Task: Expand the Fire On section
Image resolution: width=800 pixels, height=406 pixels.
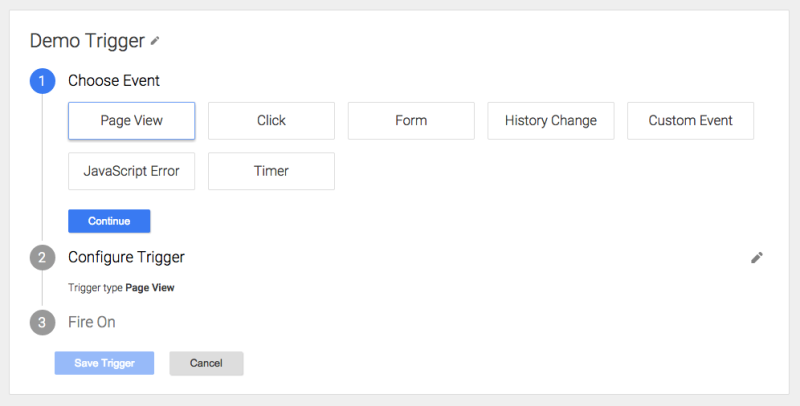Action: 92,322
